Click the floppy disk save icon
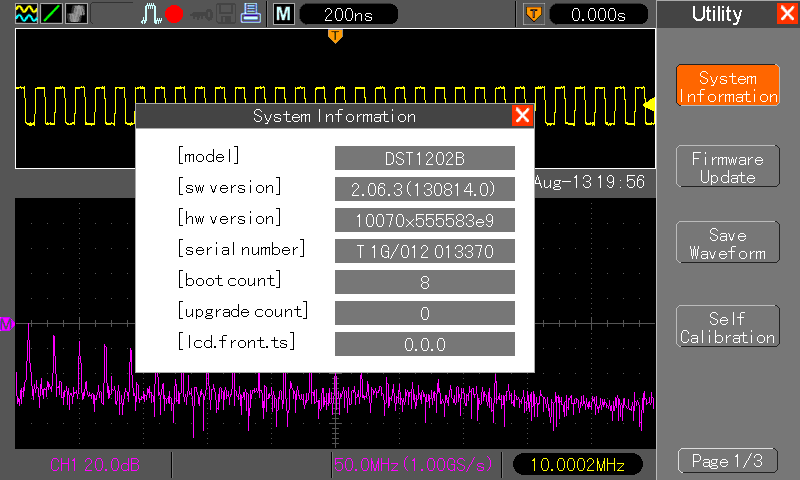This screenshot has width=800, height=480. coord(226,14)
